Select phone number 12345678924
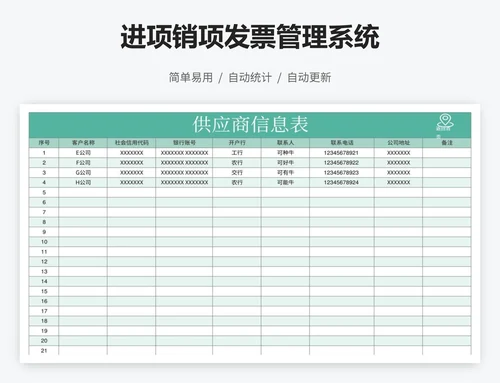 tap(341, 183)
